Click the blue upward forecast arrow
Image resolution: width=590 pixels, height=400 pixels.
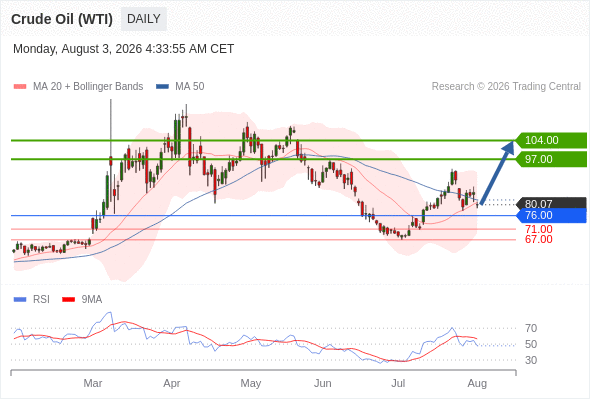(497, 173)
